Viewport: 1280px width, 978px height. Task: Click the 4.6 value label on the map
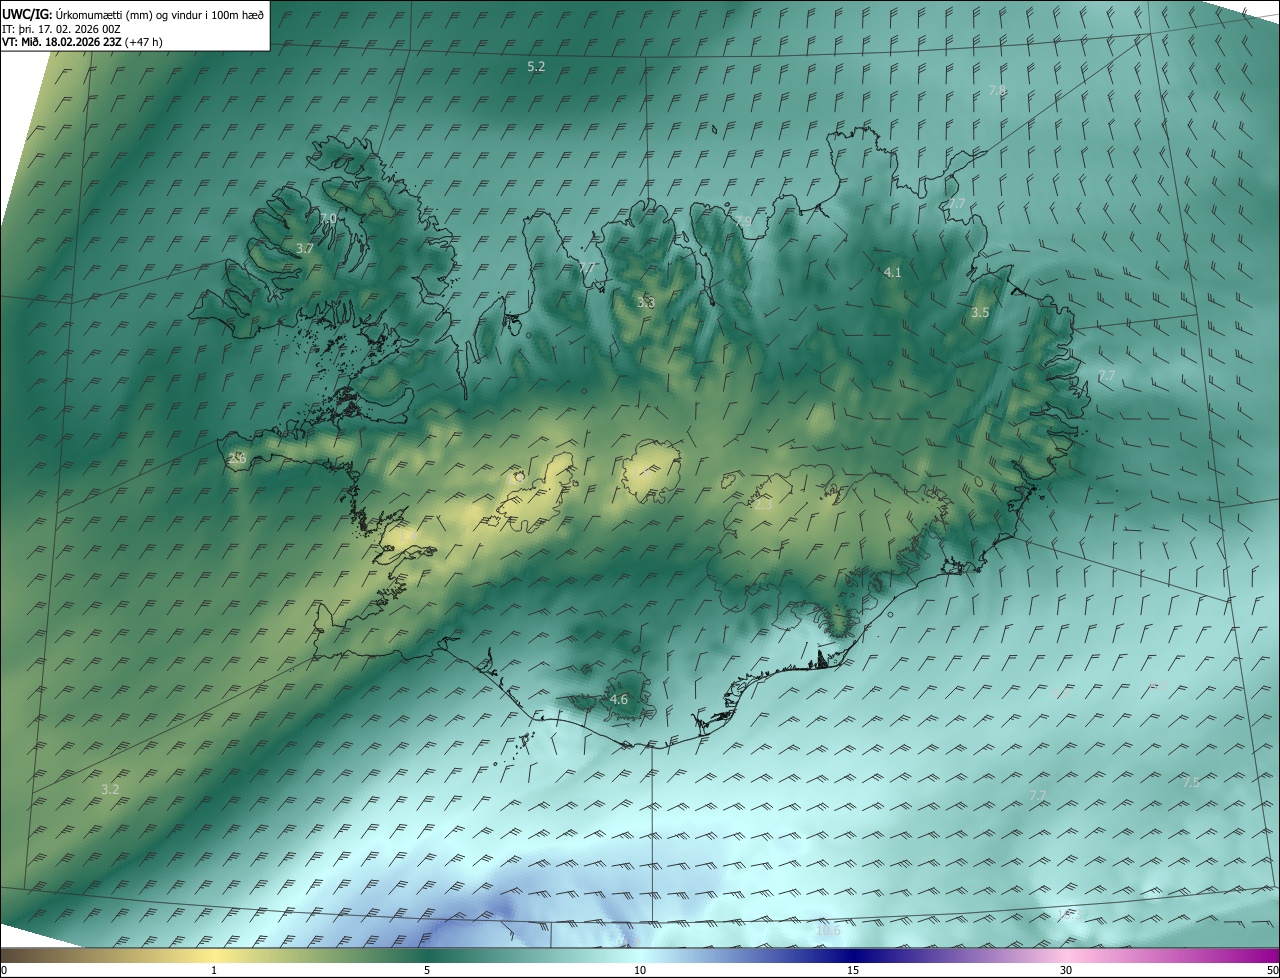[x=619, y=699]
